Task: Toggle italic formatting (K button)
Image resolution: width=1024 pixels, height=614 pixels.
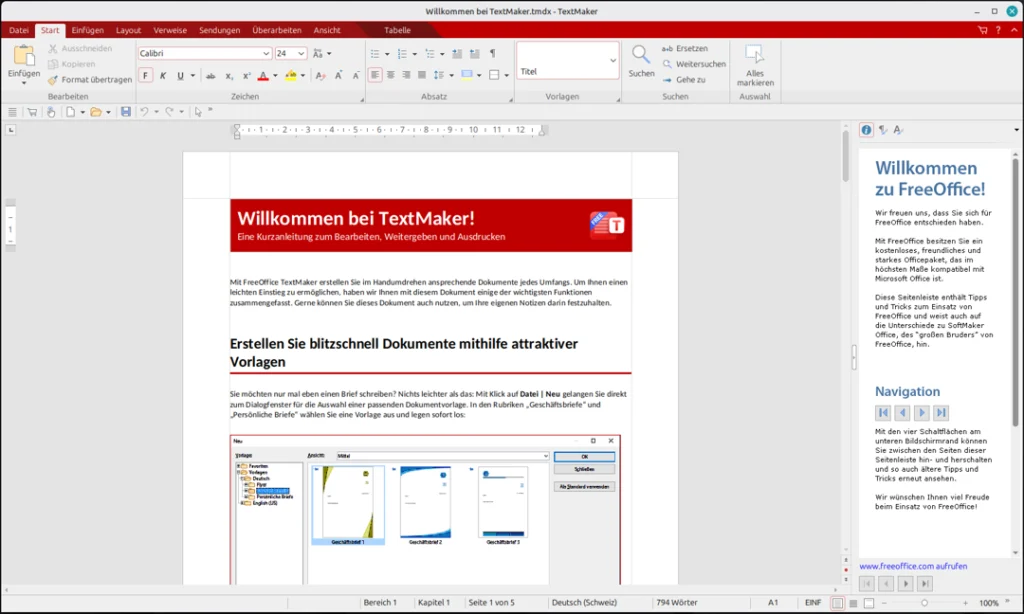Action: pos(163,76)
